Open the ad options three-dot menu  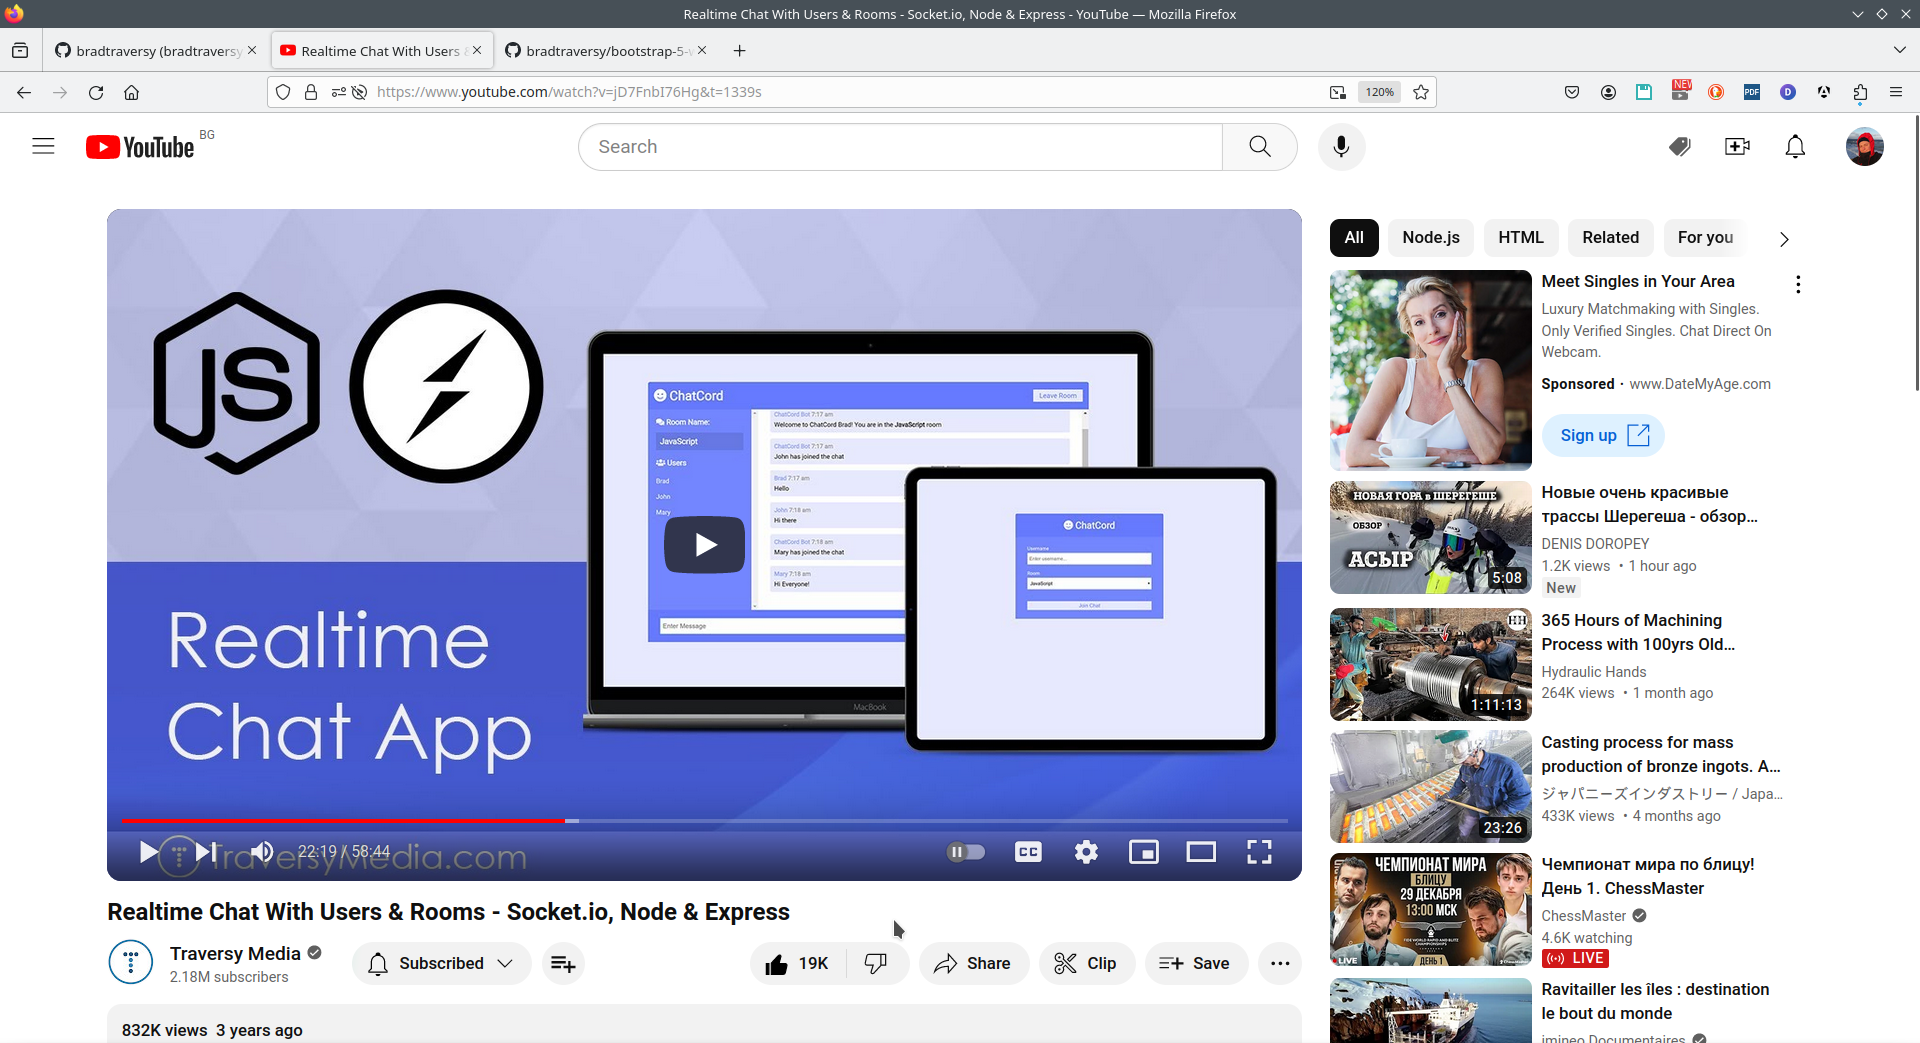click(x=1798, y=285)
